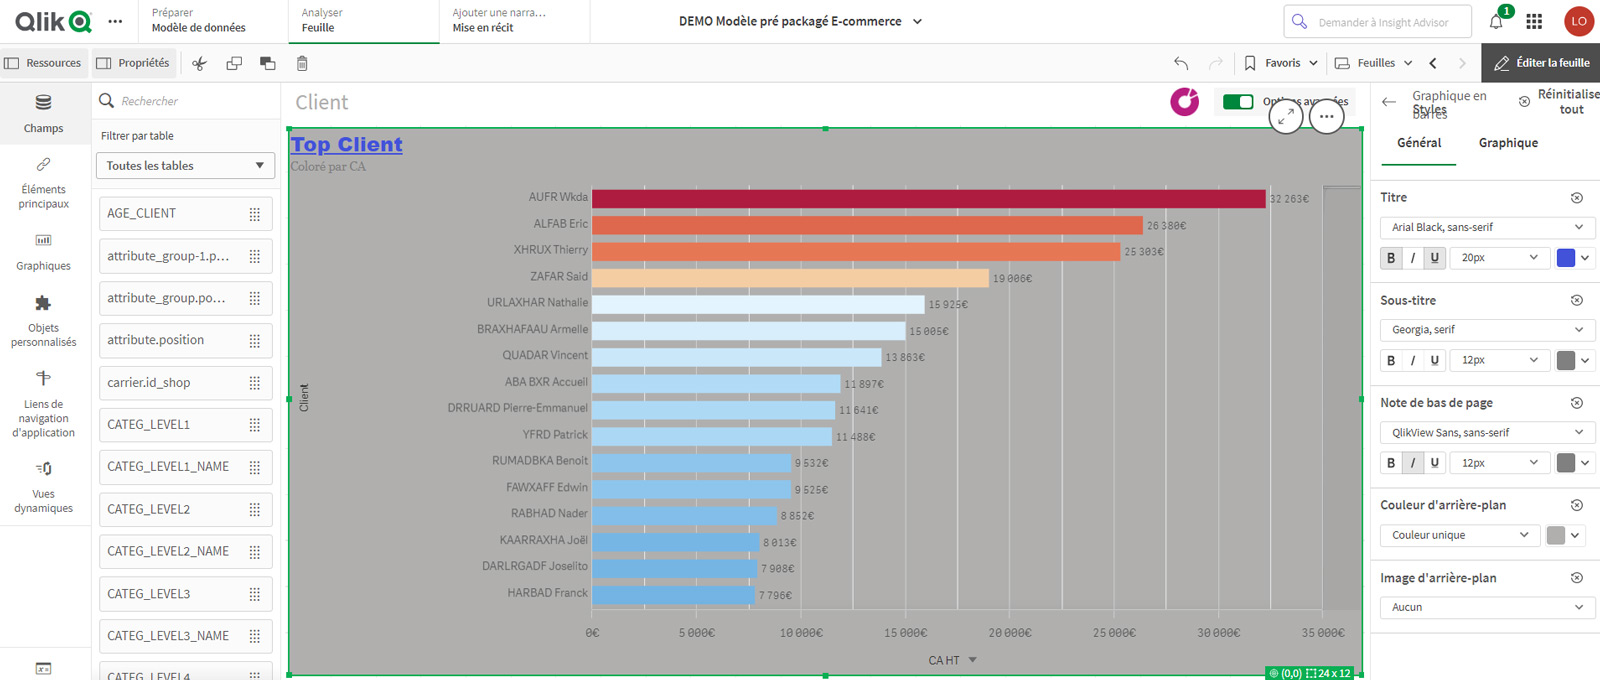Image resolution: width=1600 pixels, height=680 pixels.
Task: Toggle bold for Sous-titre
Action: click(x=1391, y=360)
